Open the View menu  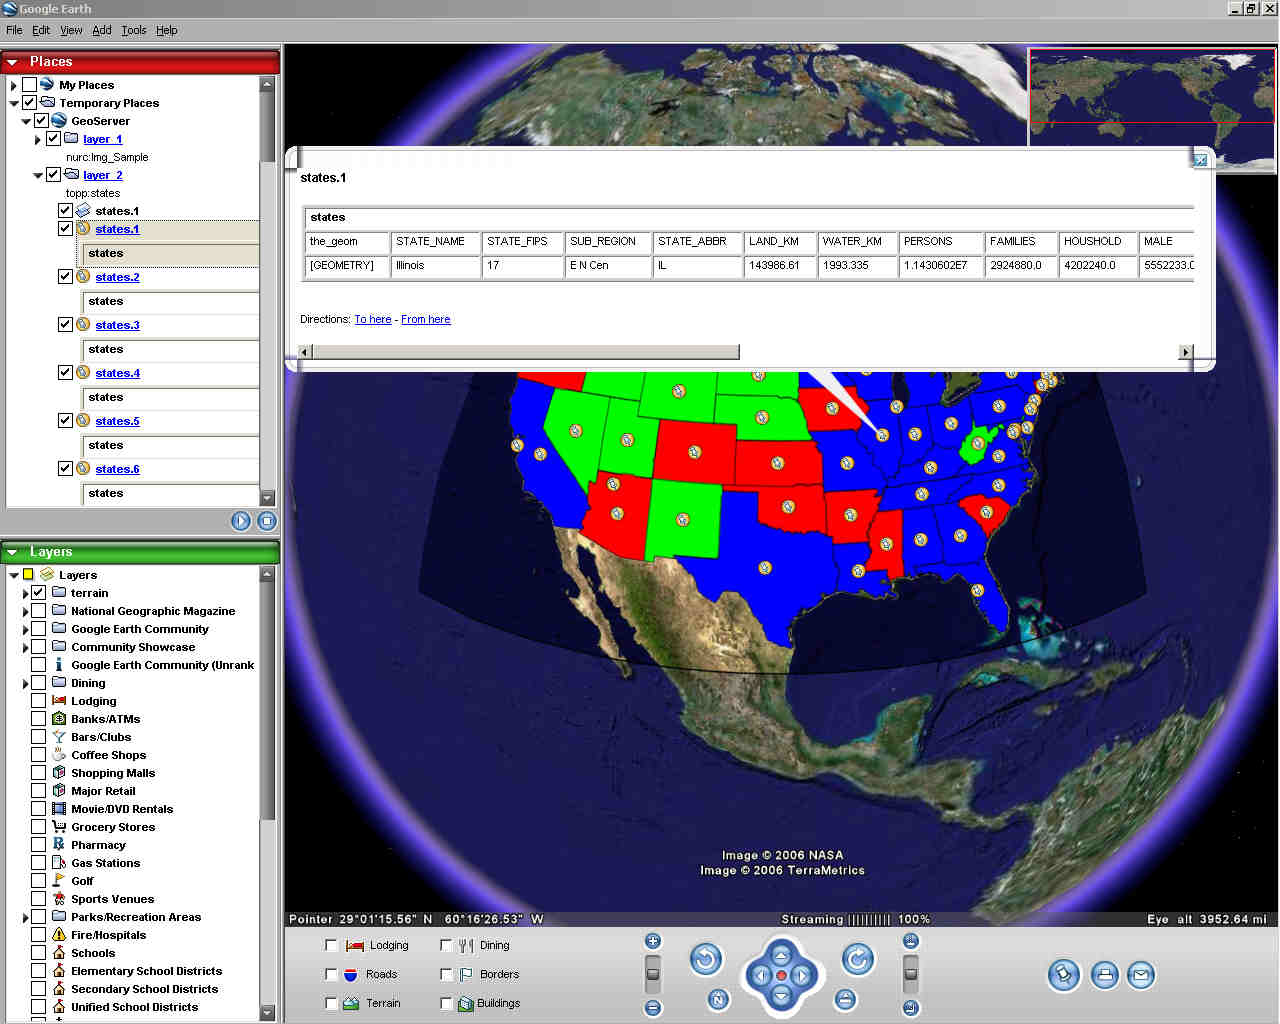71,30
